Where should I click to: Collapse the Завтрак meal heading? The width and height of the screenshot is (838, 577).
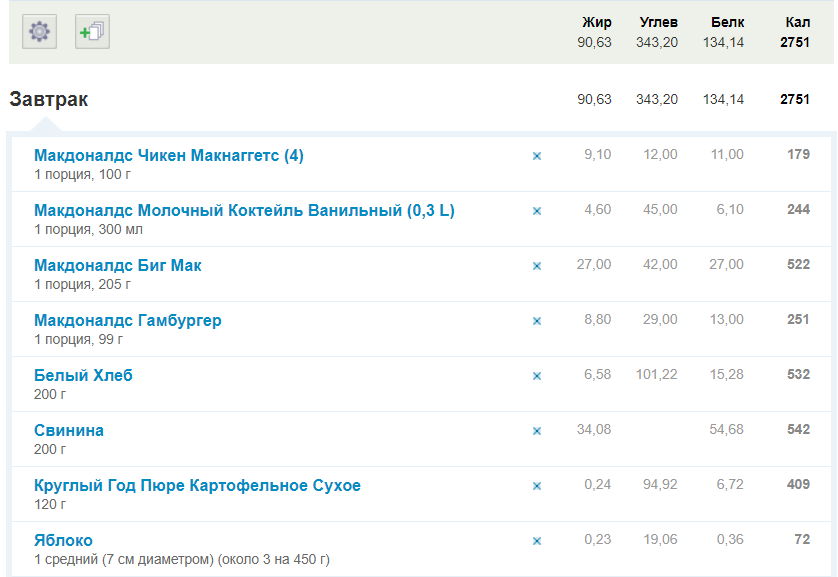(49, 99)
